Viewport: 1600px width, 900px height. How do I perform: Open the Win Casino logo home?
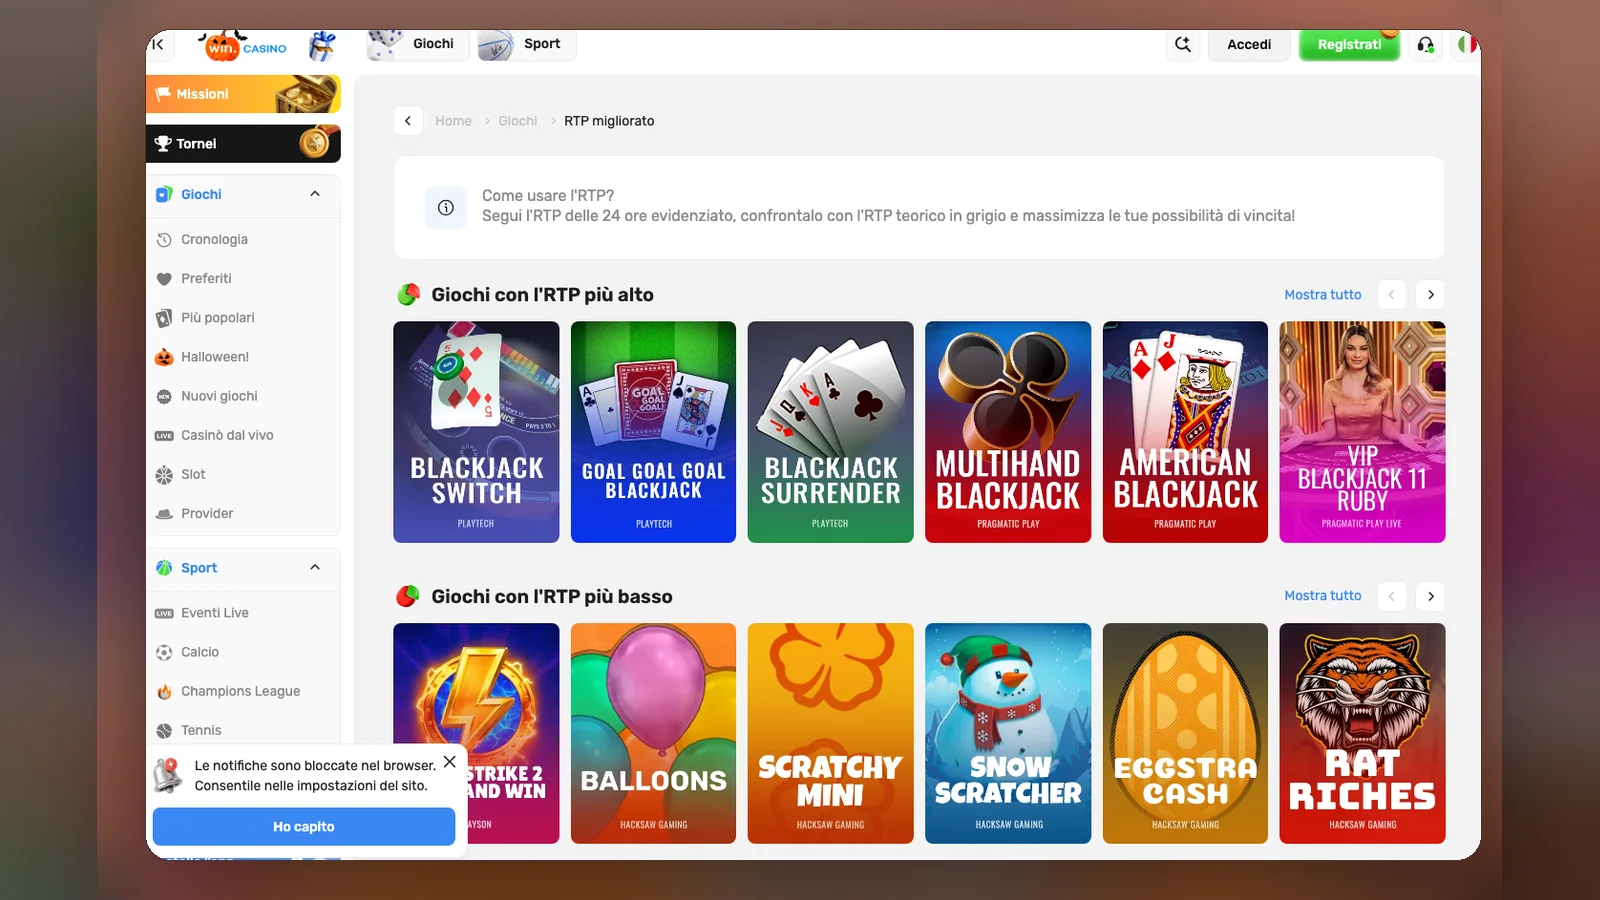coord(244,46)
